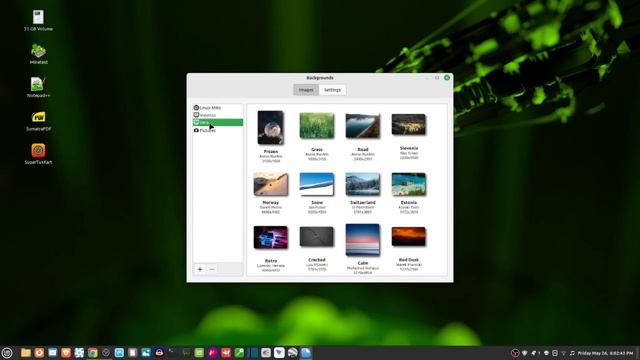Open the Pictures folder in sidebar
Image resolution: width=640 pixels, height=360 pixels.
pos(218,130)
